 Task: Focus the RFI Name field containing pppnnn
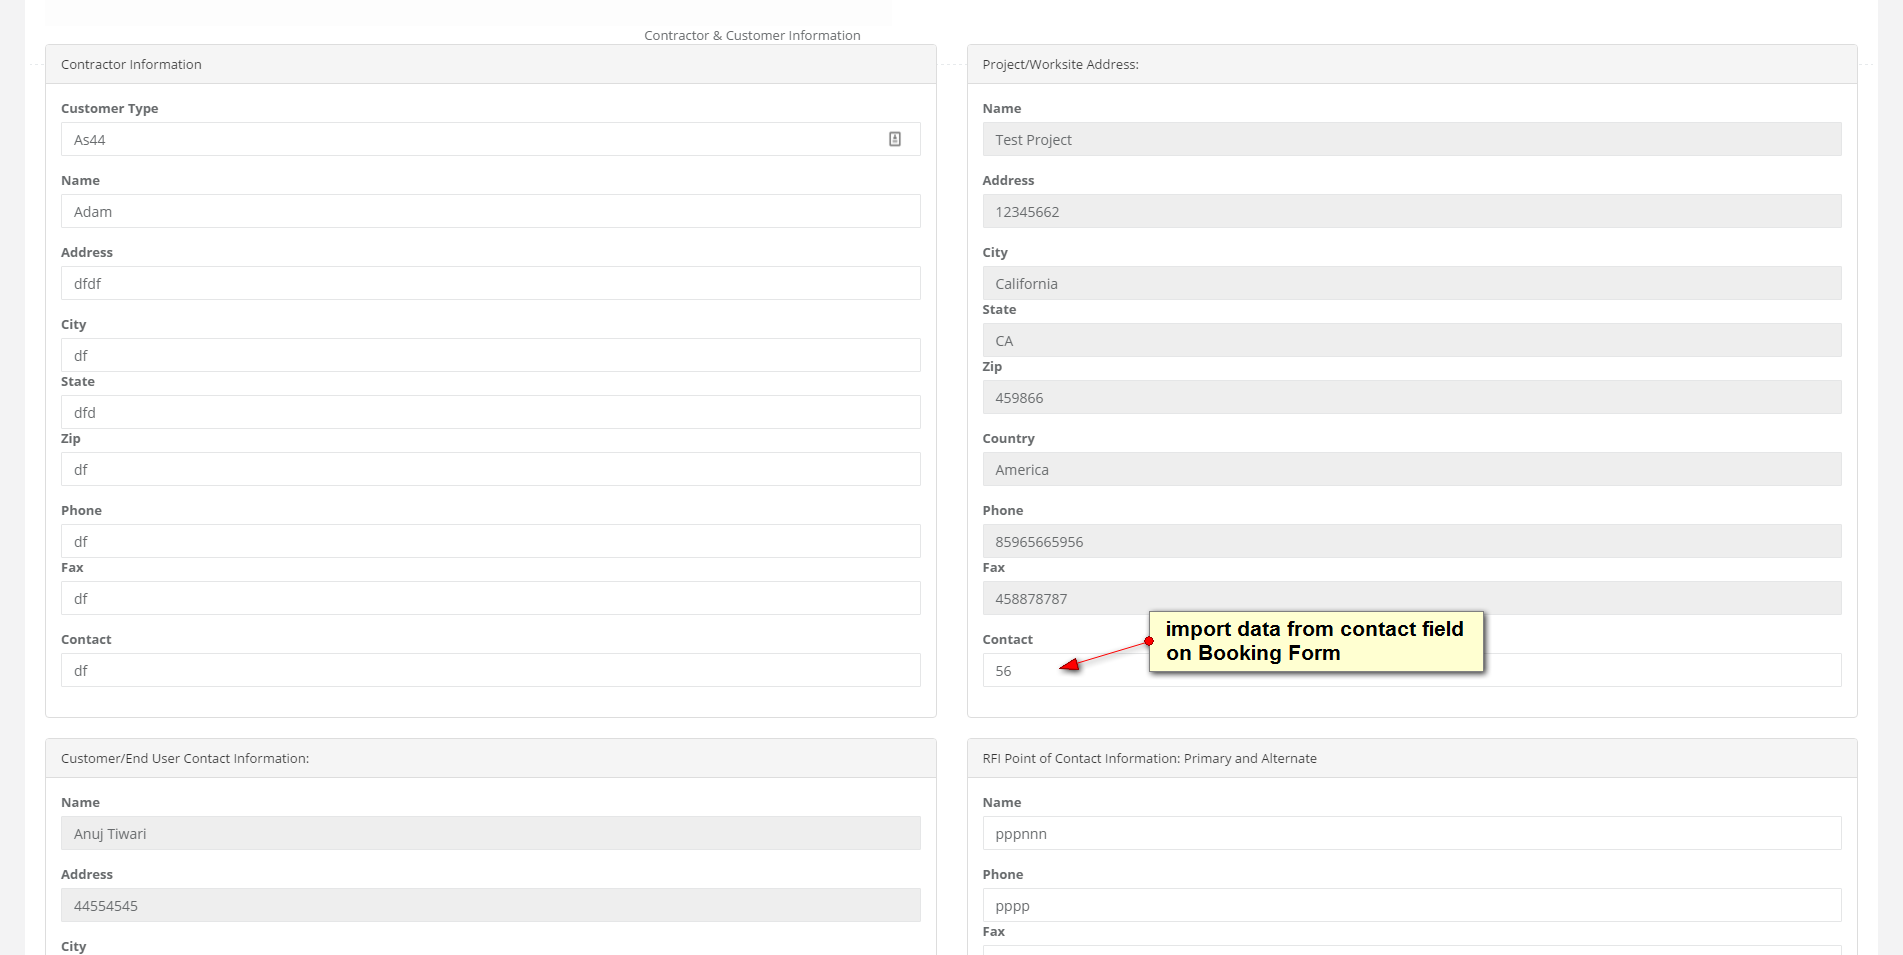[1411, 834]
